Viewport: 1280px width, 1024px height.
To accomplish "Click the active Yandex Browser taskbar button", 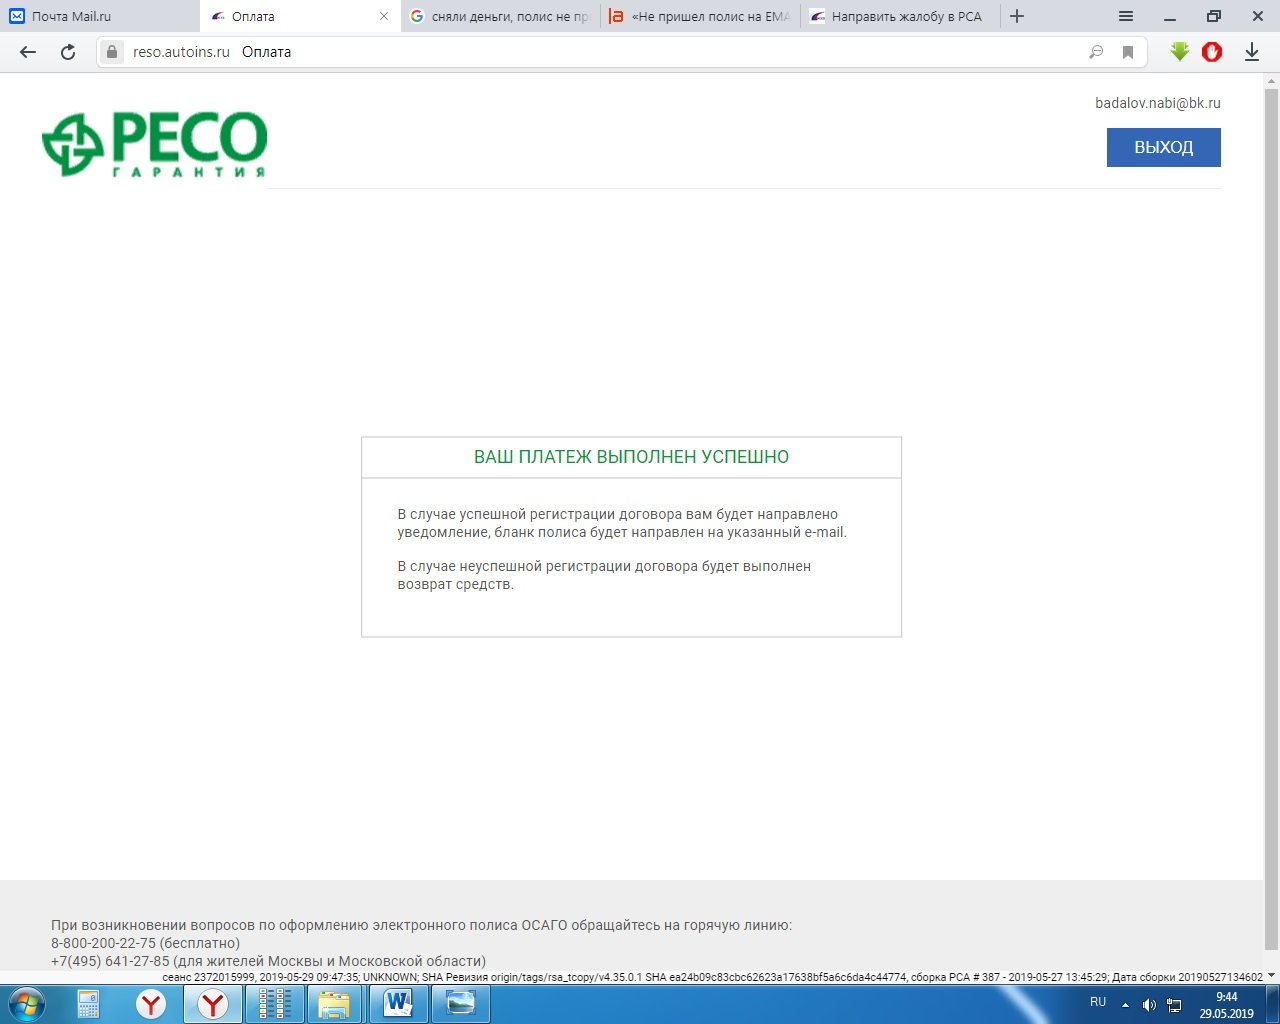I will click(x=213, y=1003).
